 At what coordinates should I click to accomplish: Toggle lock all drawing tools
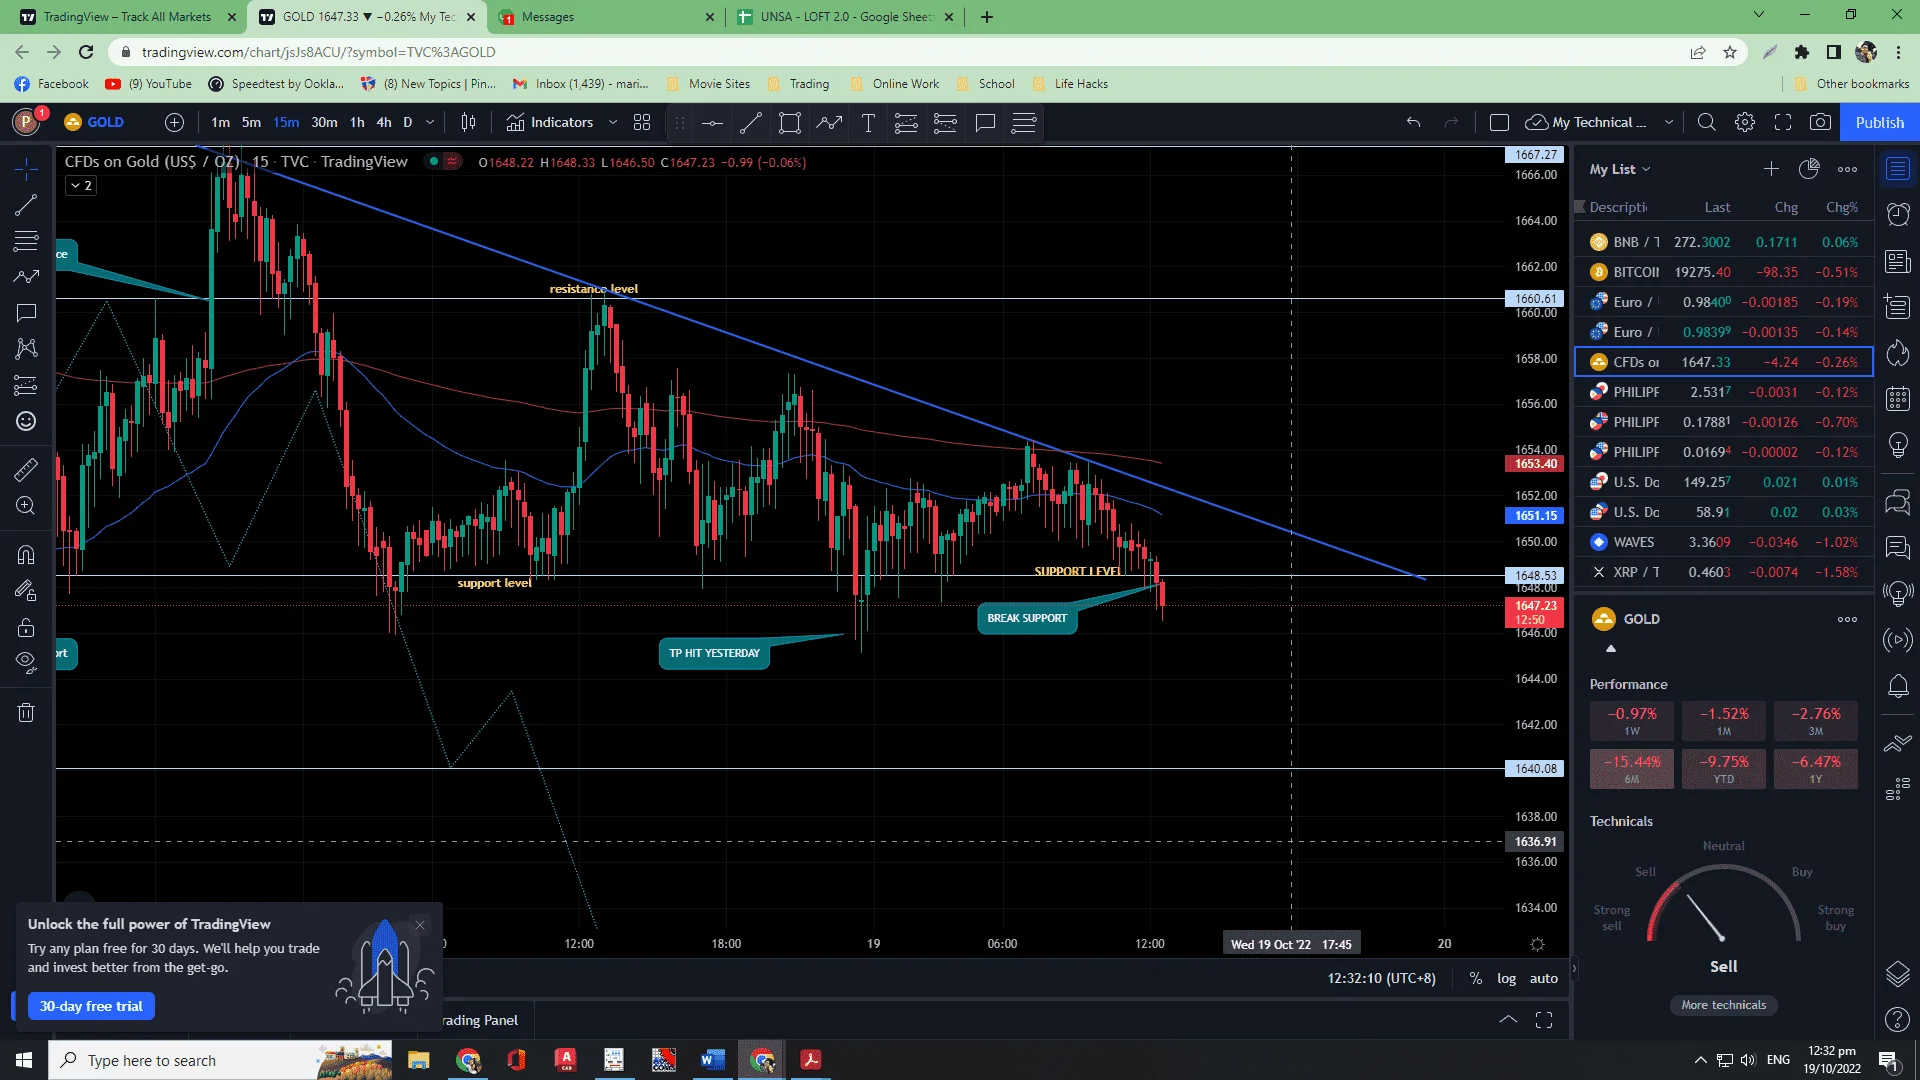coord(26,628)
